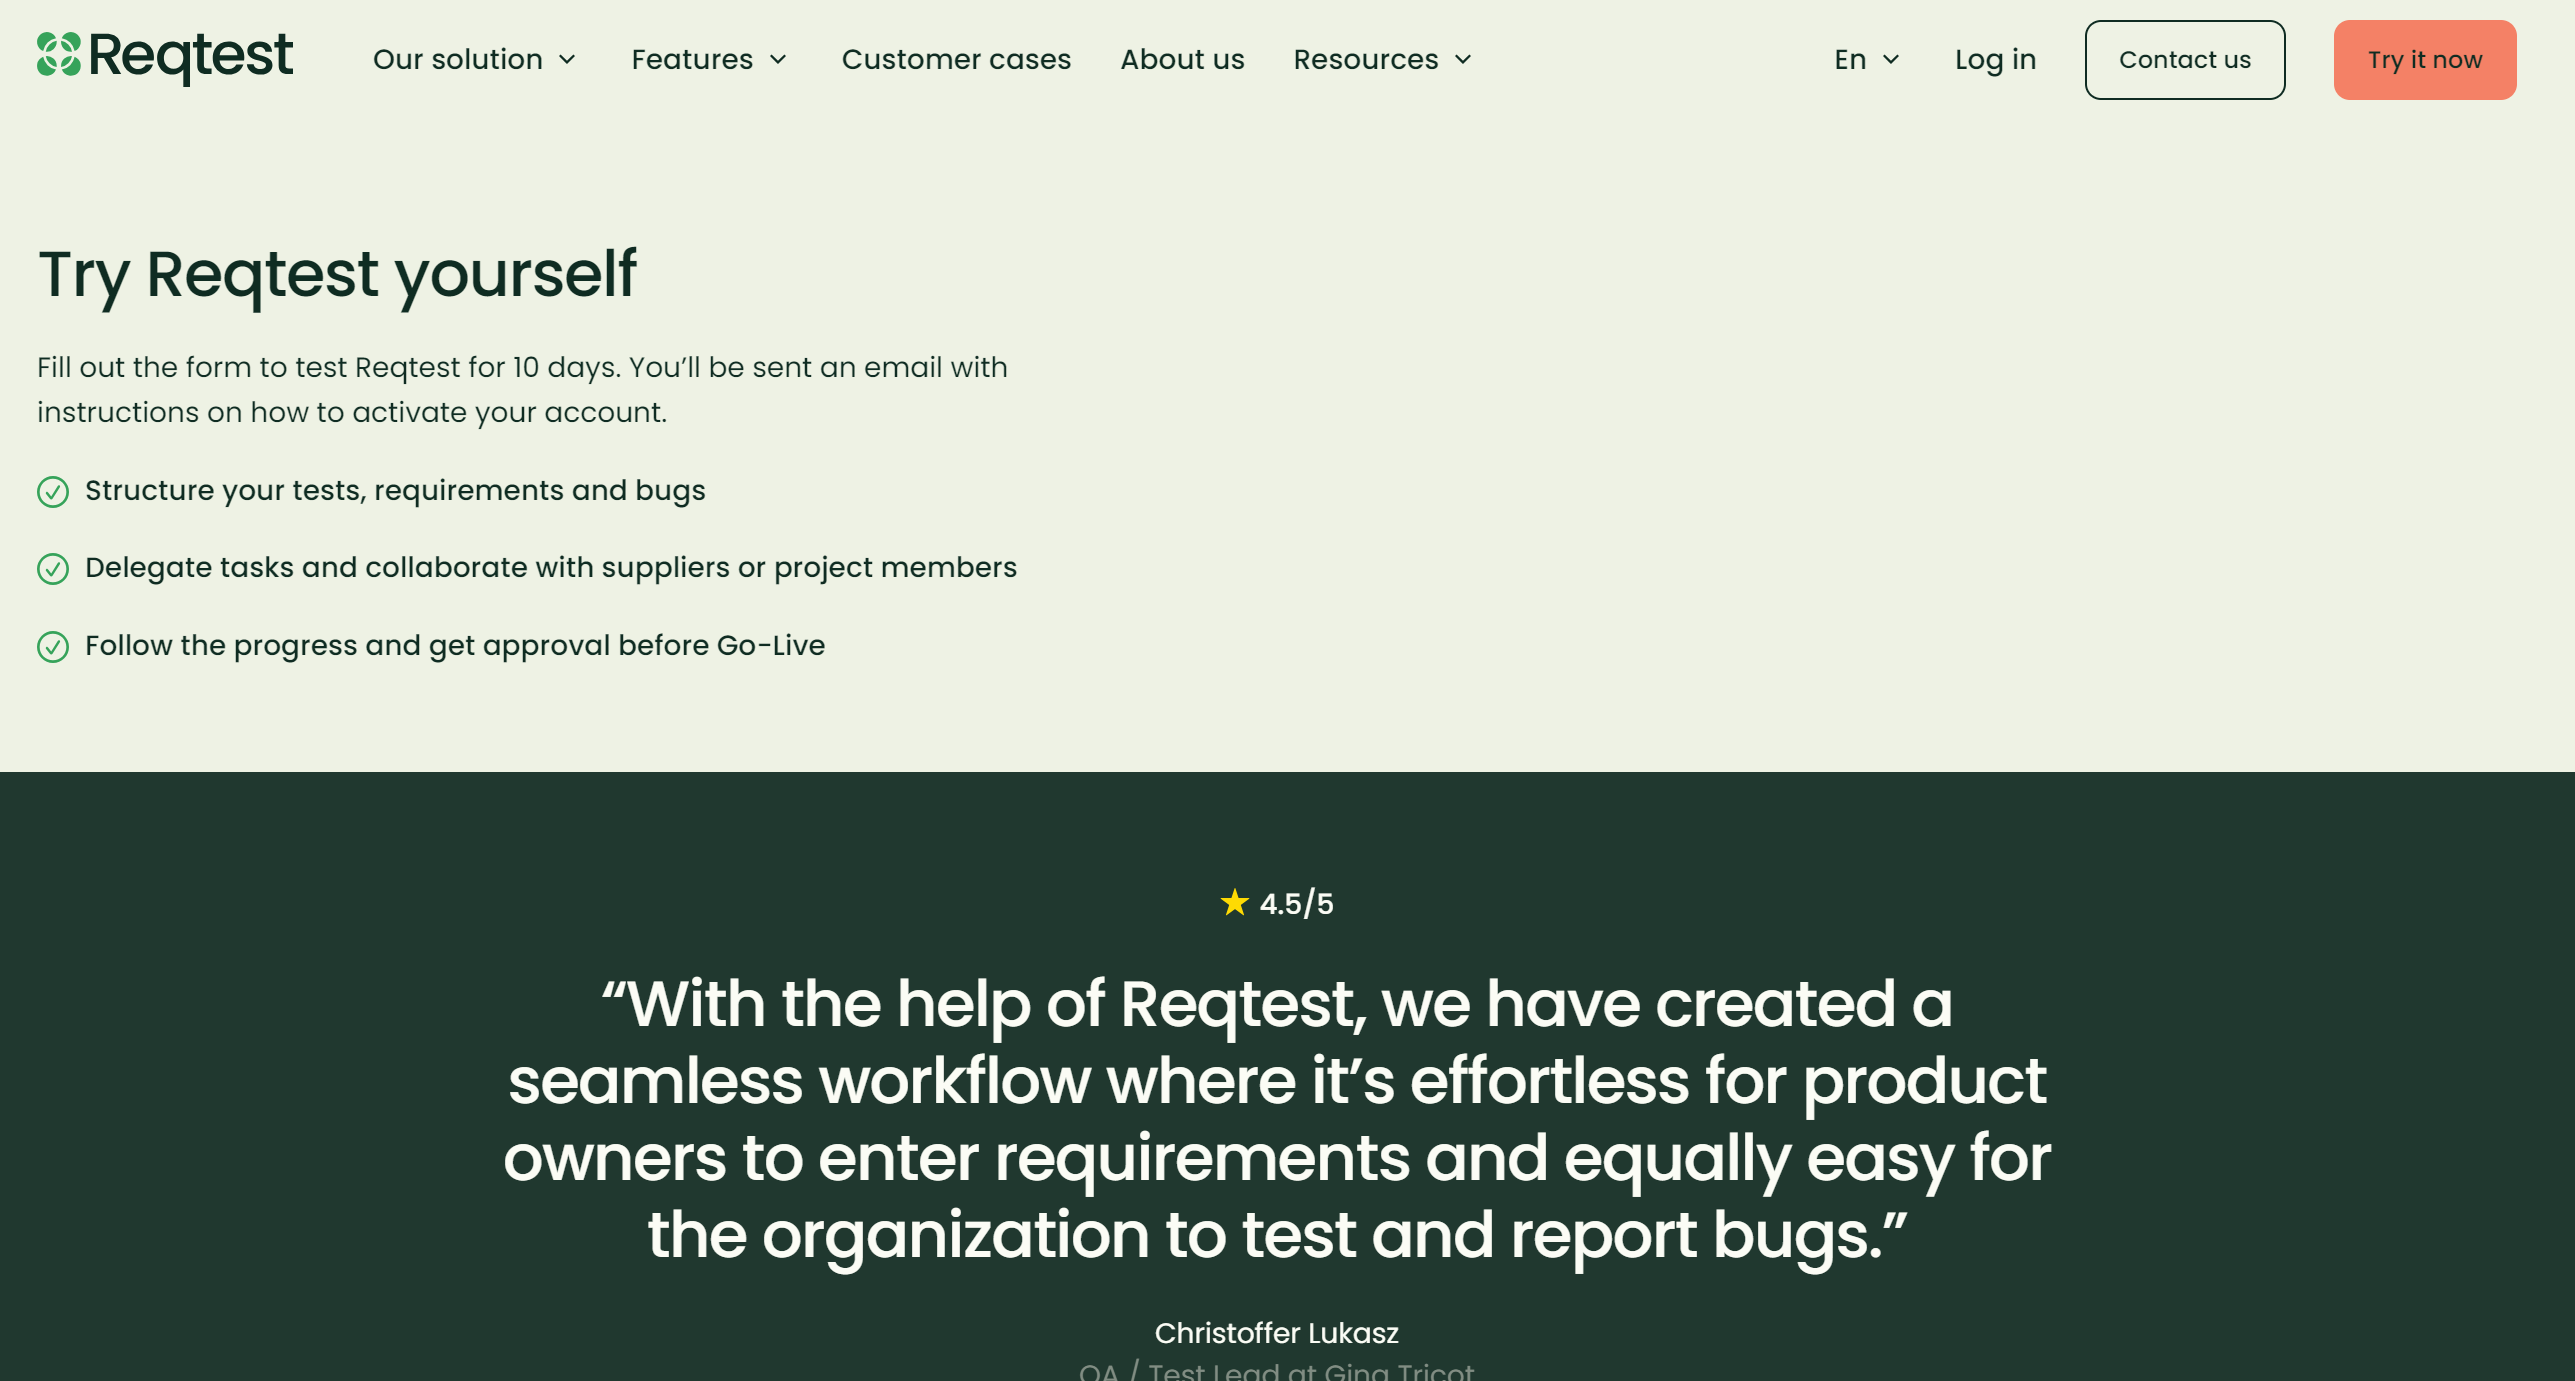Open the Our solution dropdown menu
This screenshot has height=1381, width=2575.
point(475,60)
